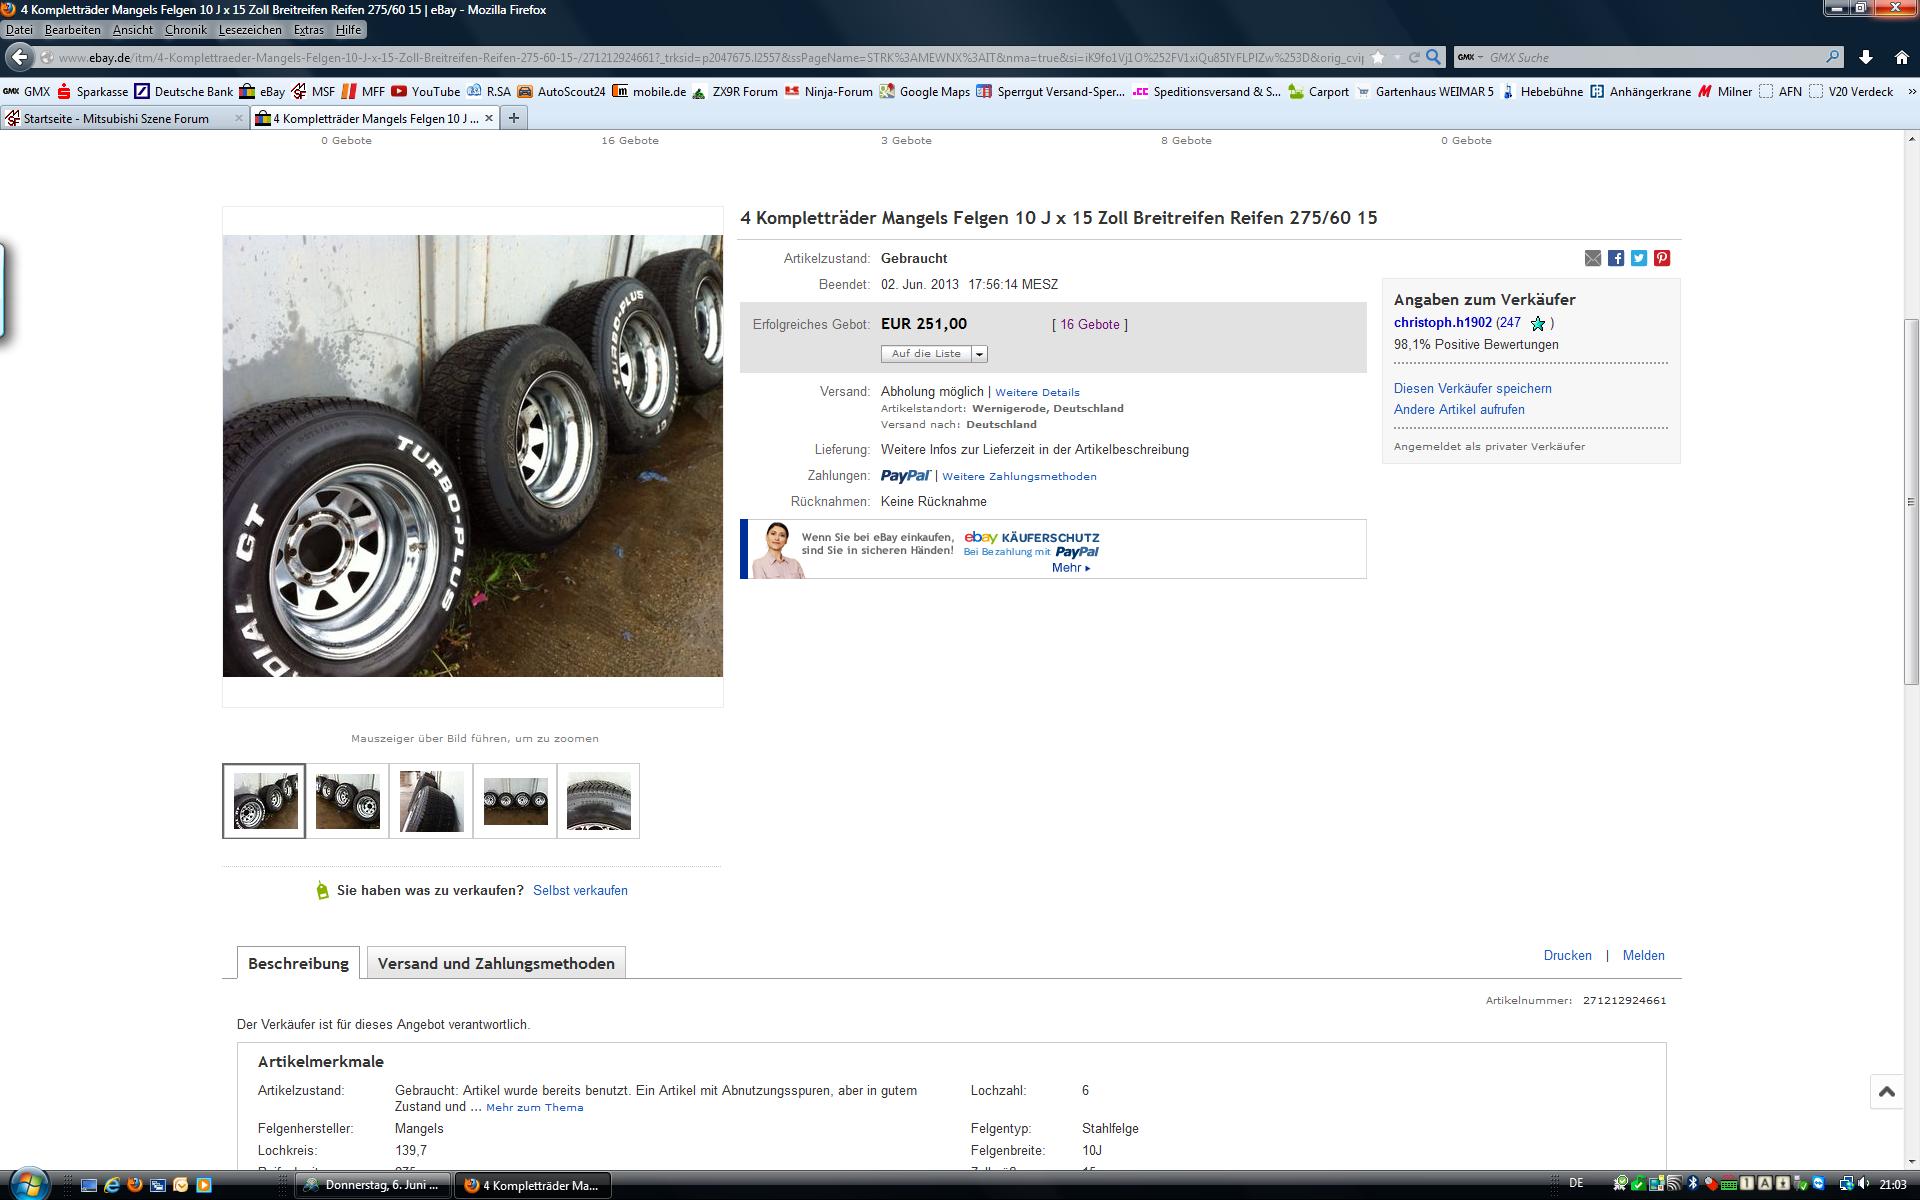Share listing via email icon
The image size is (1920, 1200).
pyautogui.click(x=1593, y=258)
